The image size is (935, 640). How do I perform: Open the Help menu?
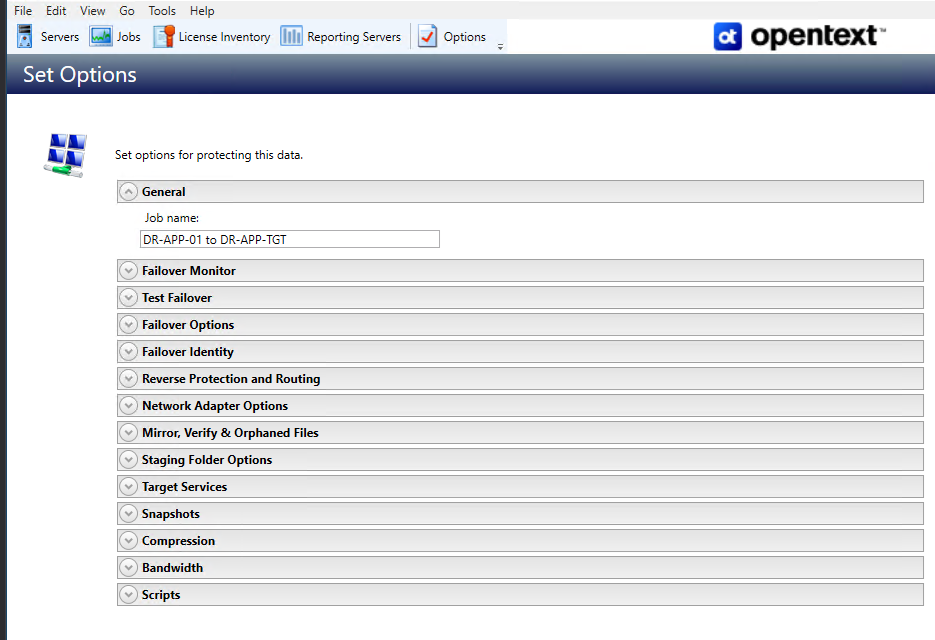coord(202,11)
